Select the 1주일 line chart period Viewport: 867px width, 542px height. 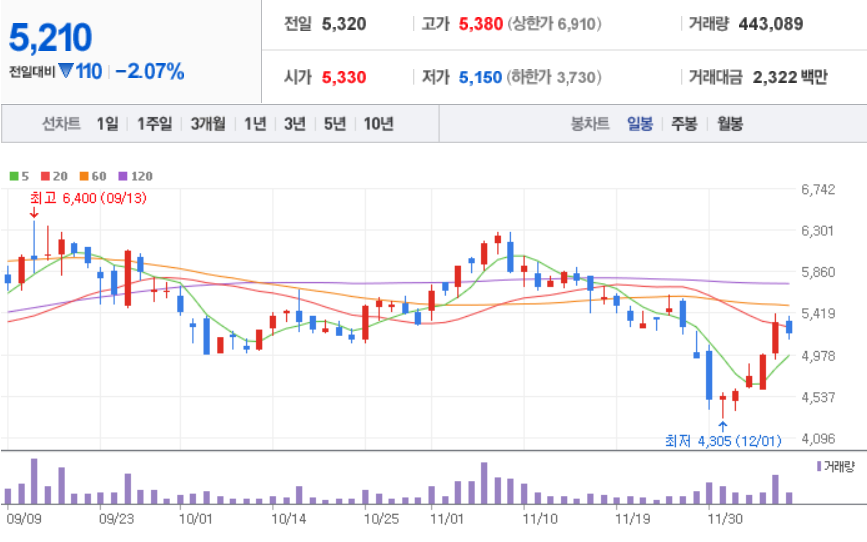(x=154, y=123)
